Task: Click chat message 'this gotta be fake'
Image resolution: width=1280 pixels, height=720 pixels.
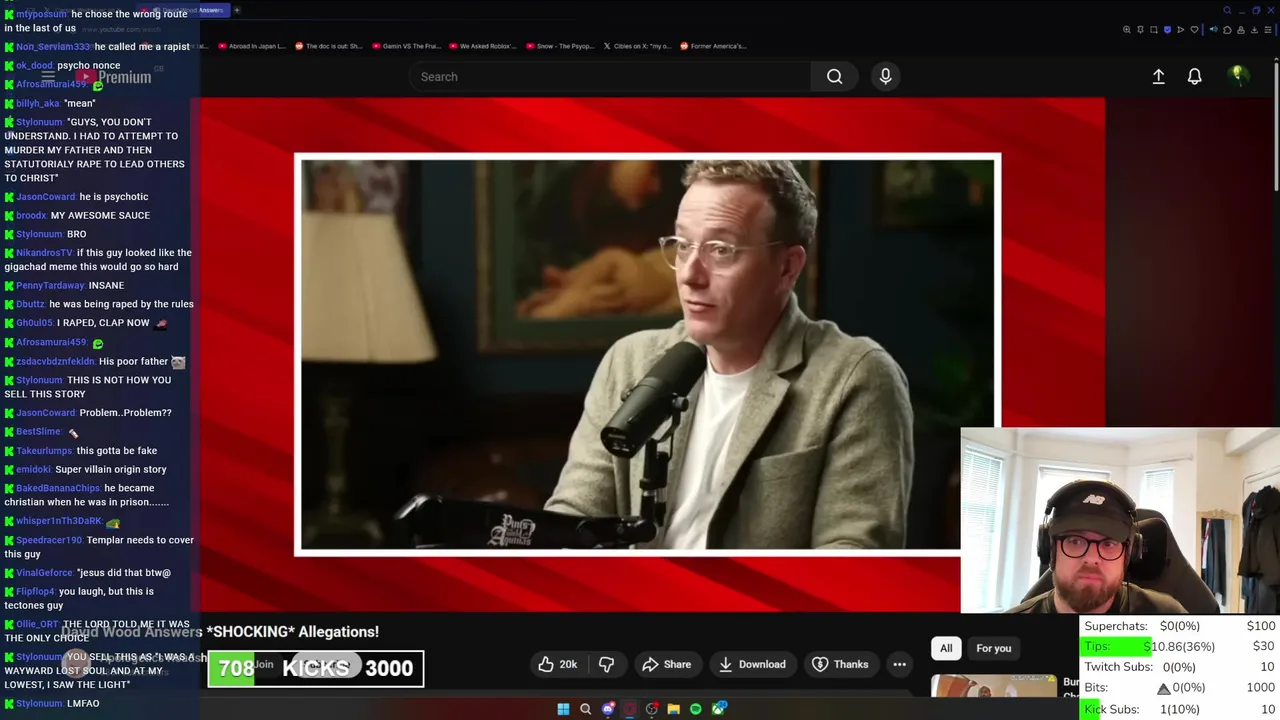Action: pos(116,451)
